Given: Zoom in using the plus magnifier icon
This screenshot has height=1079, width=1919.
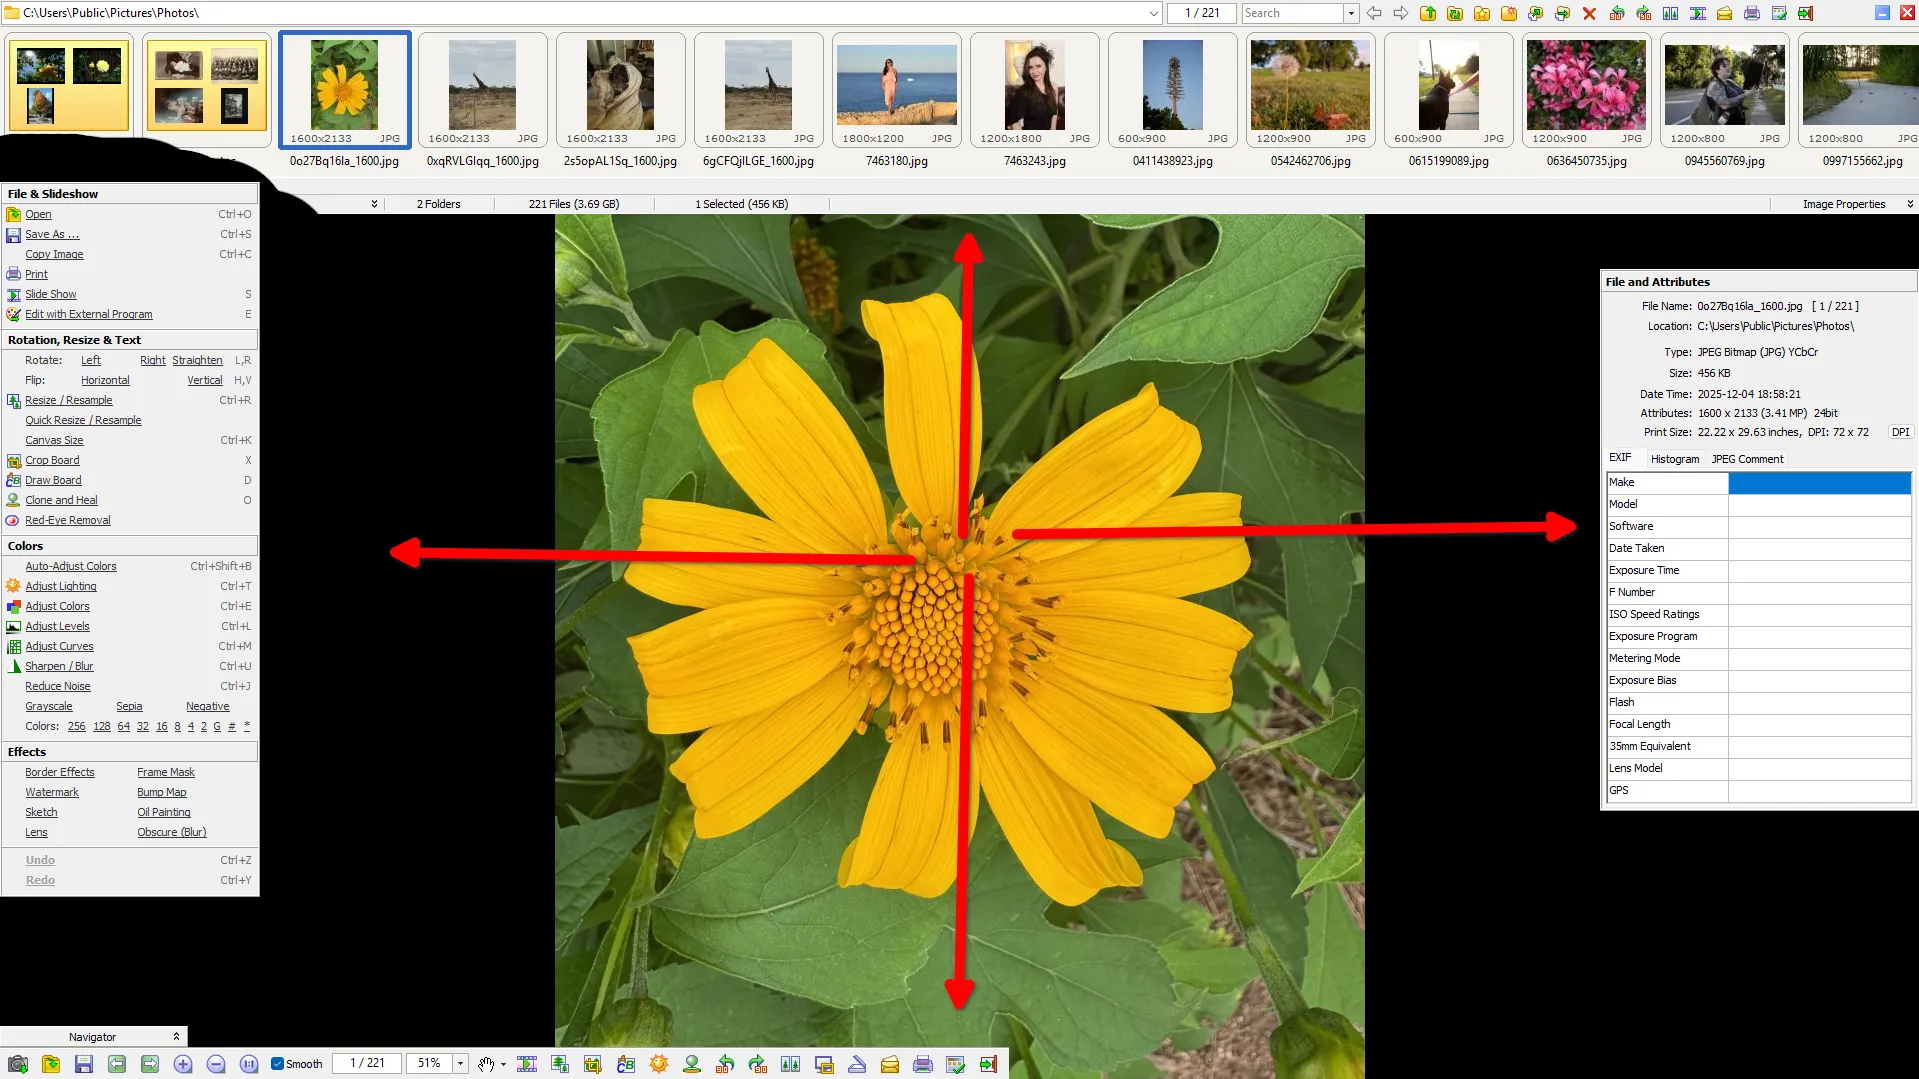Looking at the screenshot, I should pos(183,1064).
